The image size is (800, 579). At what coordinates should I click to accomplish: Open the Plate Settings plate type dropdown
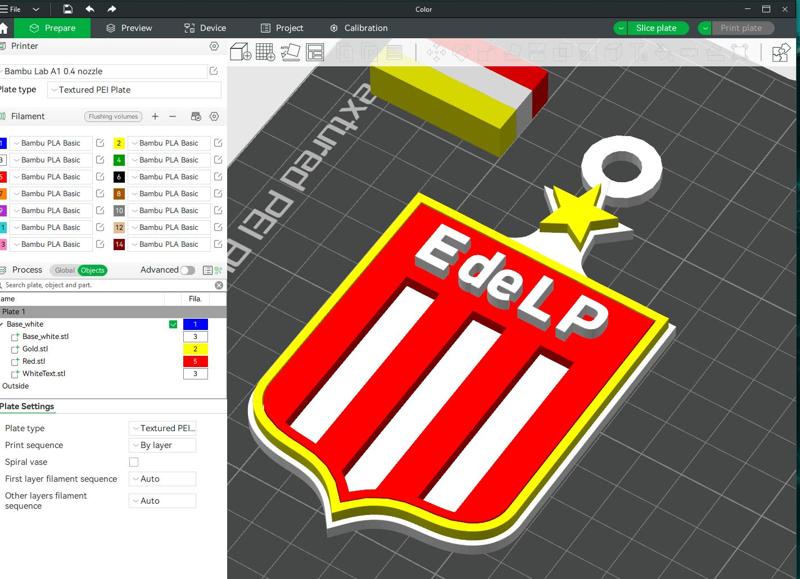click(x=162, y=428)
